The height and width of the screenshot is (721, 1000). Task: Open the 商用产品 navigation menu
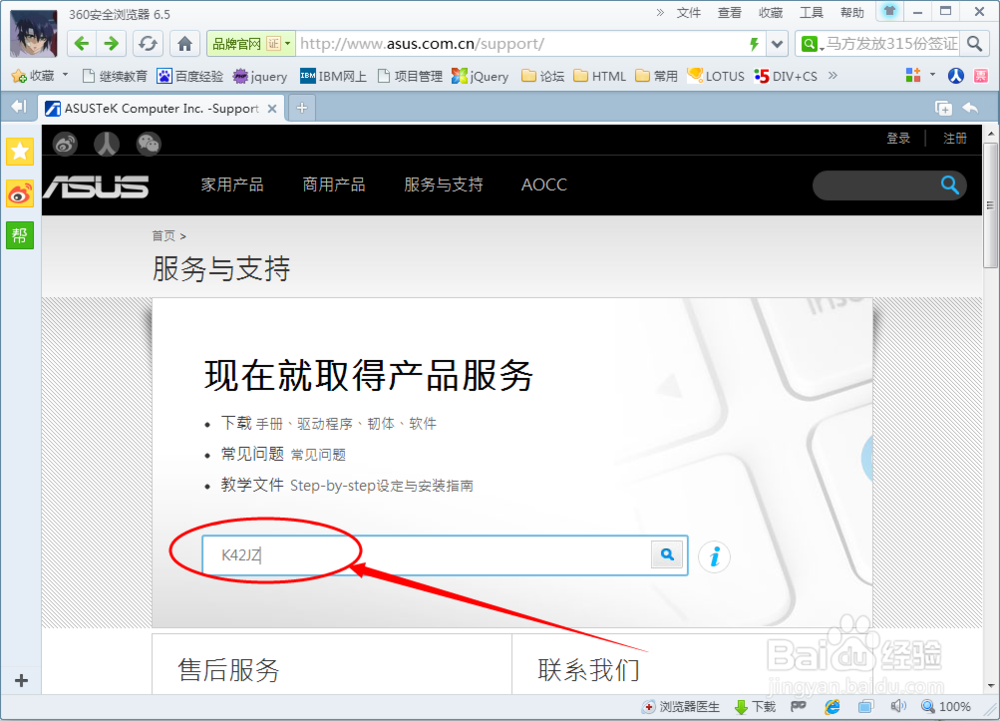(x=334, y=185)
